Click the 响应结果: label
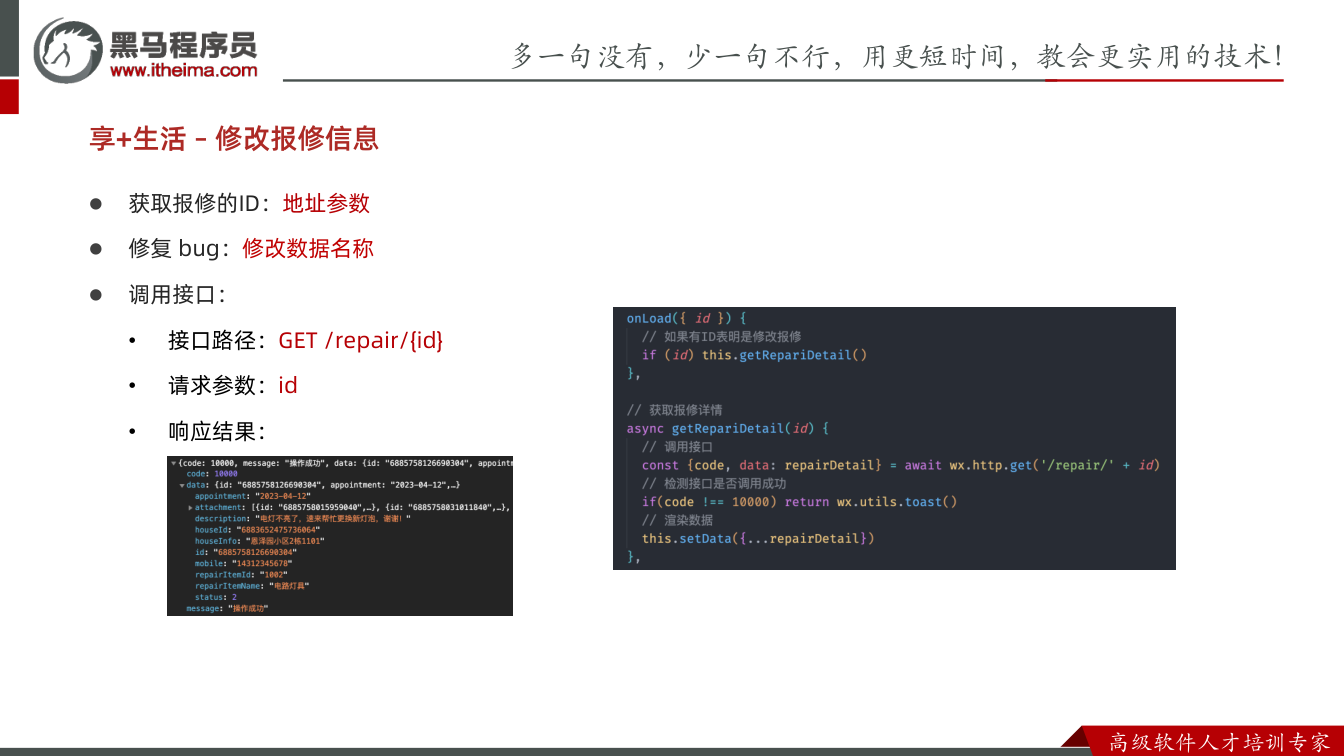 [x=217, y=432]
